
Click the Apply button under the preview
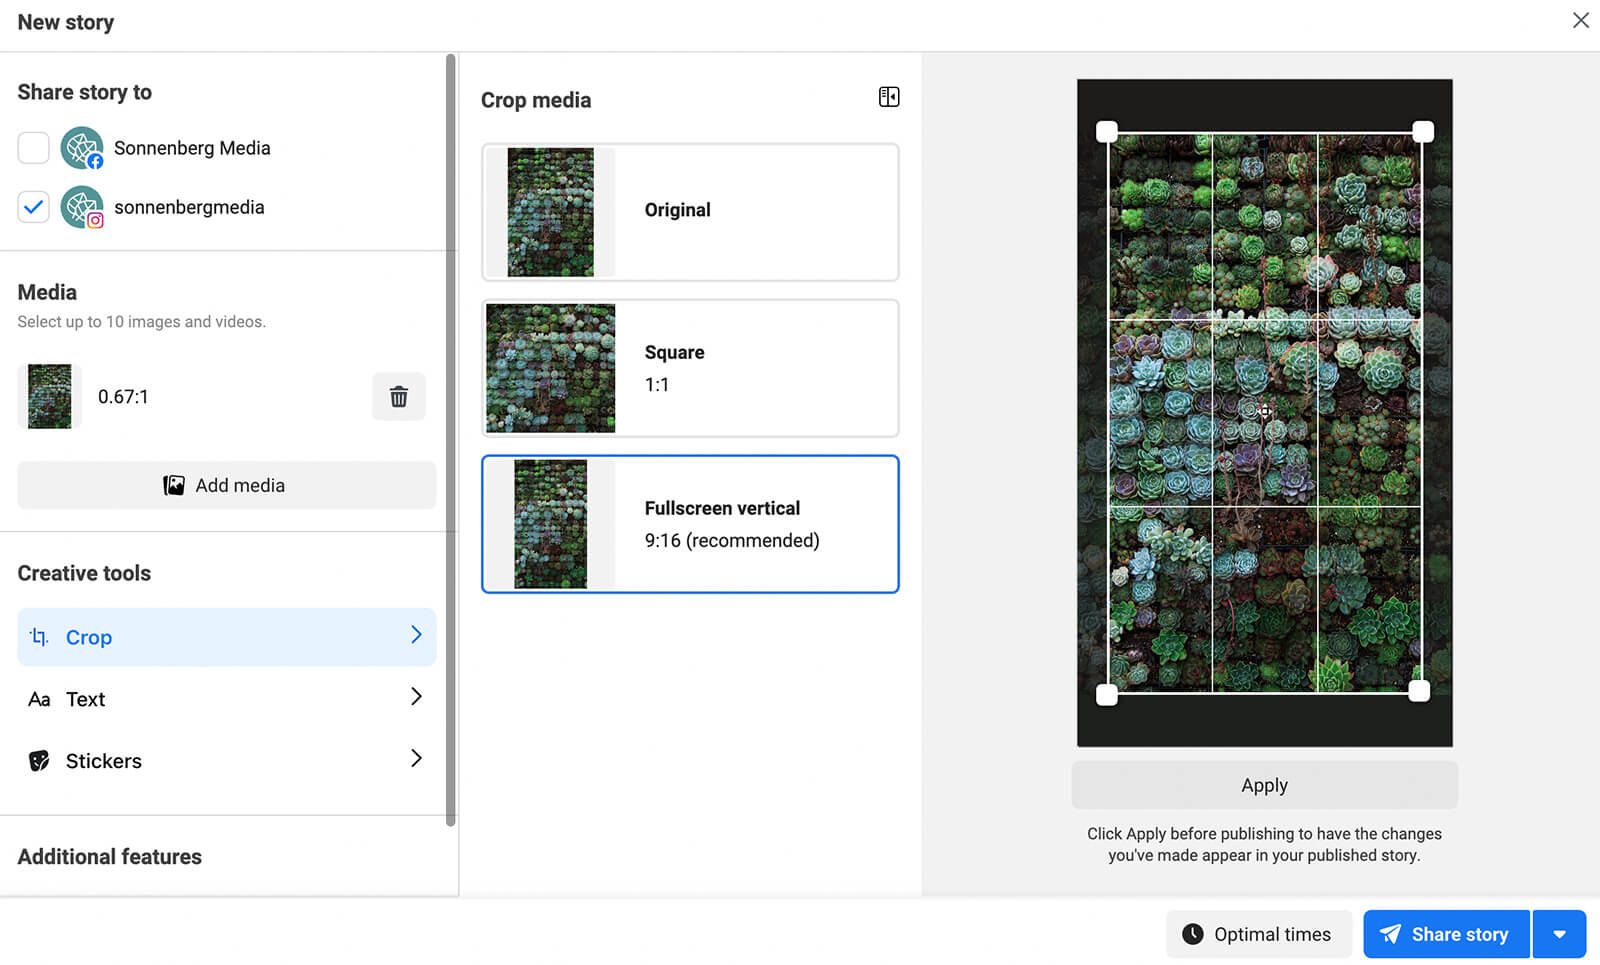(1265, 785)
